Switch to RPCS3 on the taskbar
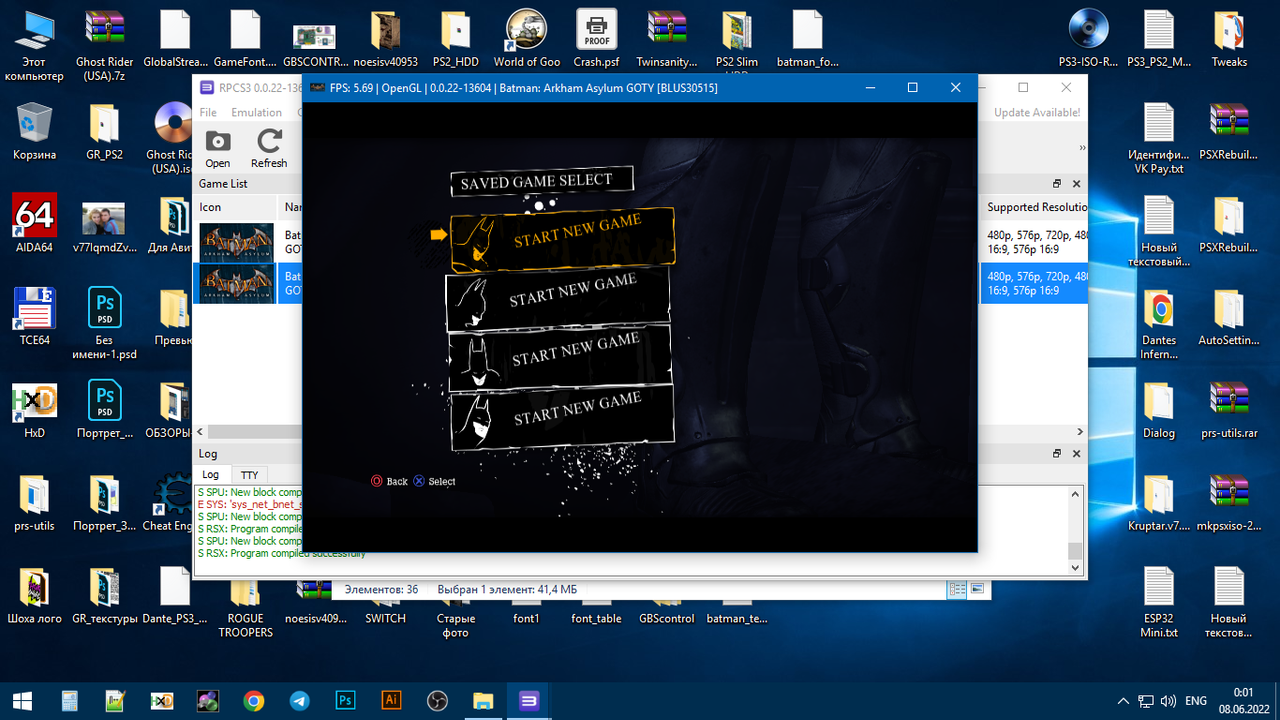The image size is (1280, 720). [x=529, y=701]
